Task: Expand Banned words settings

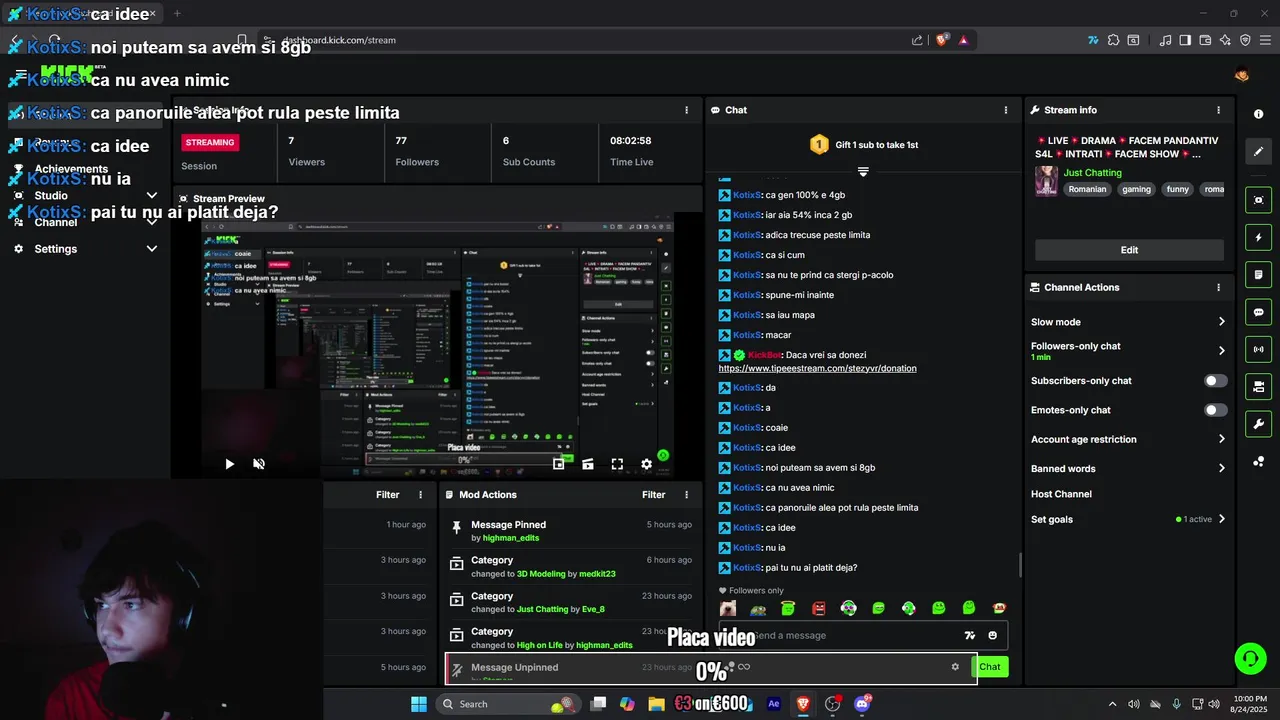Action: (1221, 468)
